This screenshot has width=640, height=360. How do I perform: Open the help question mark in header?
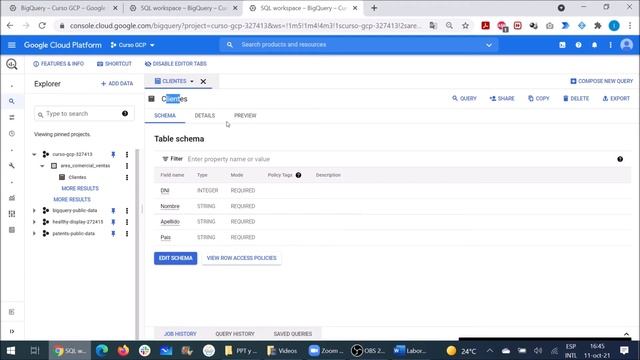(x=578, y=45)
